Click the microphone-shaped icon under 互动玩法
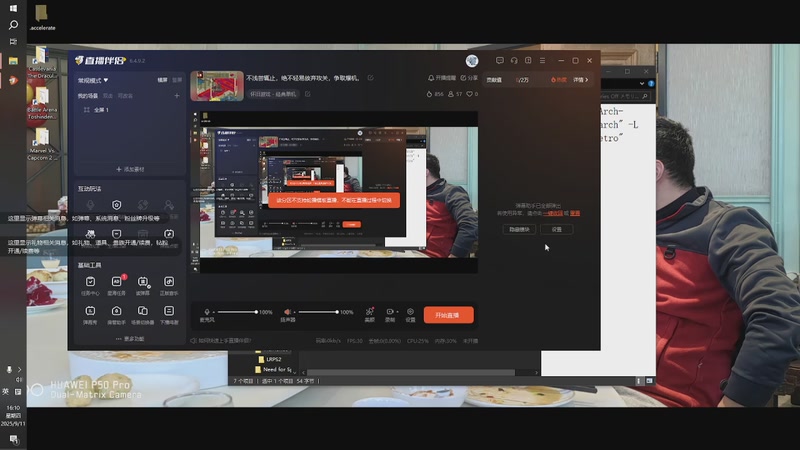The image size is (800, 450). (x=90, y=205)
